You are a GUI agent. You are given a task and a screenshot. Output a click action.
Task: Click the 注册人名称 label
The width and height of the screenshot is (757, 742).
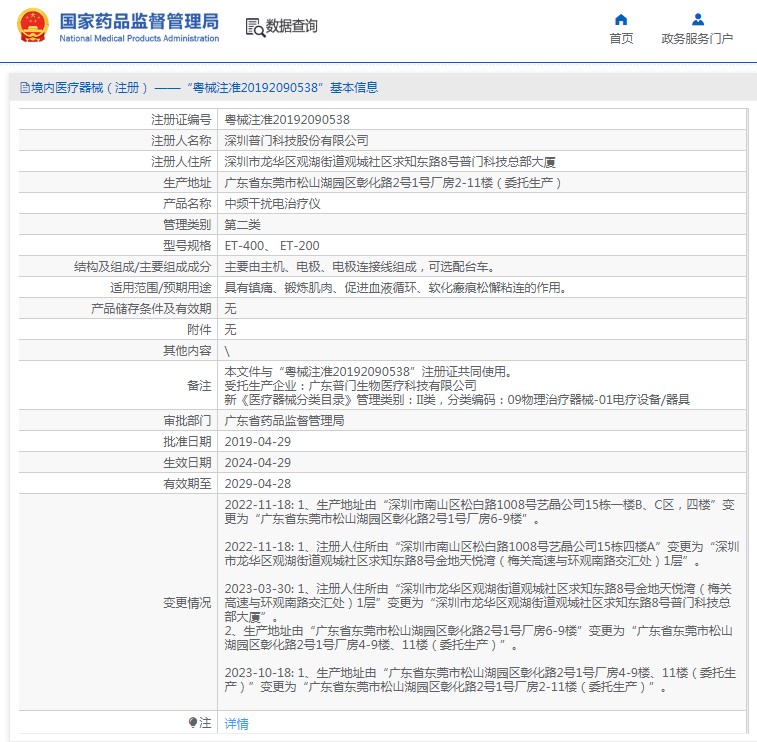[x=181, y=140]
